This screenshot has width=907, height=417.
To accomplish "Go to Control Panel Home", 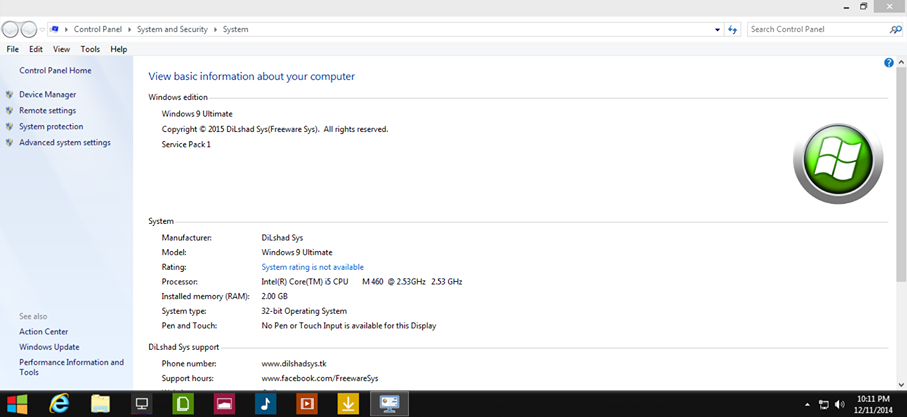I will pos(55,71).
